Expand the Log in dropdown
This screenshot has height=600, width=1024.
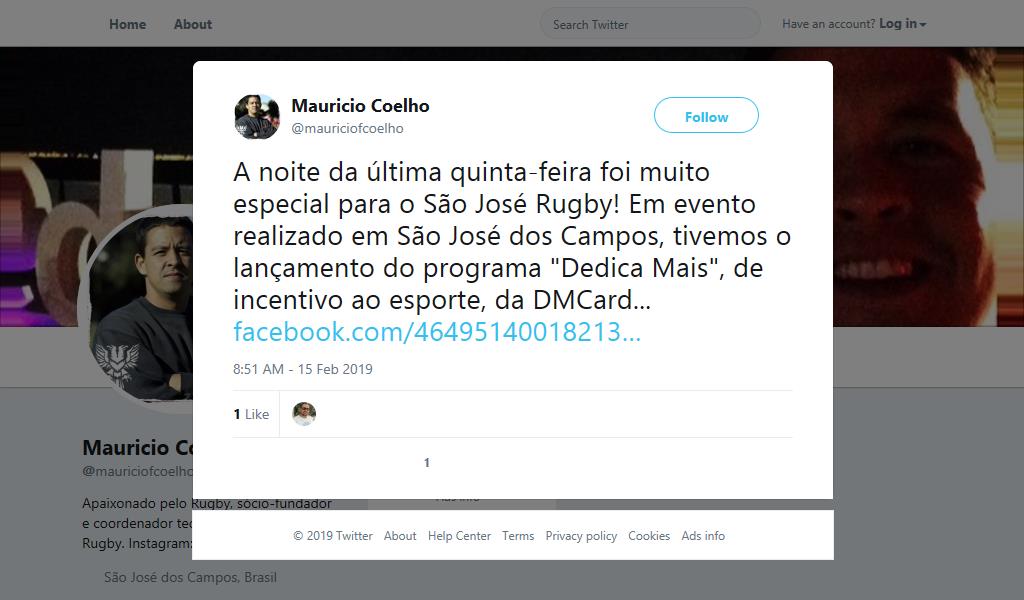(903, 24)
